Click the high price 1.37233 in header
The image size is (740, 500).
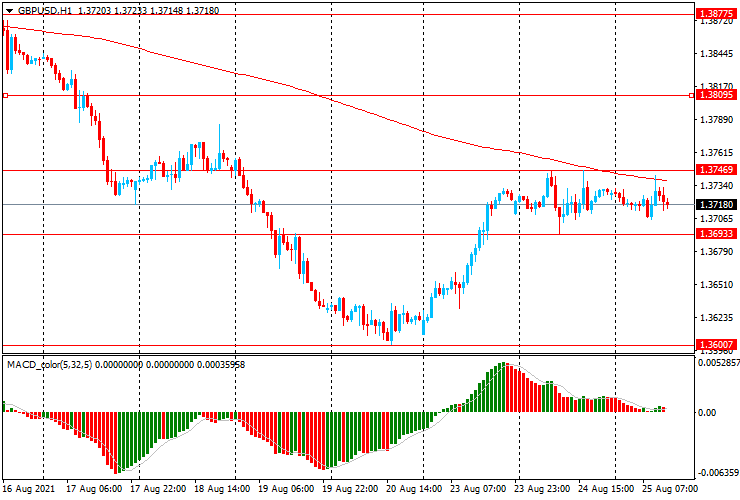(130, 10)
